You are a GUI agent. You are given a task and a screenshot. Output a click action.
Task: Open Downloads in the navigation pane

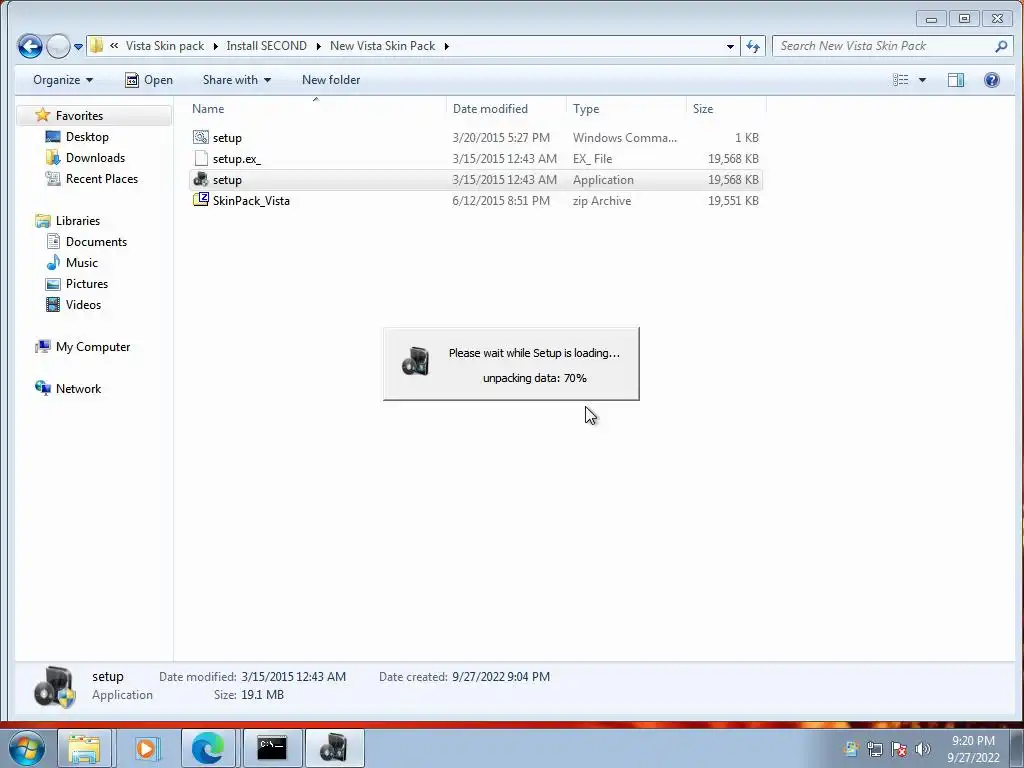pyautogui.click(x=95, y=157)
